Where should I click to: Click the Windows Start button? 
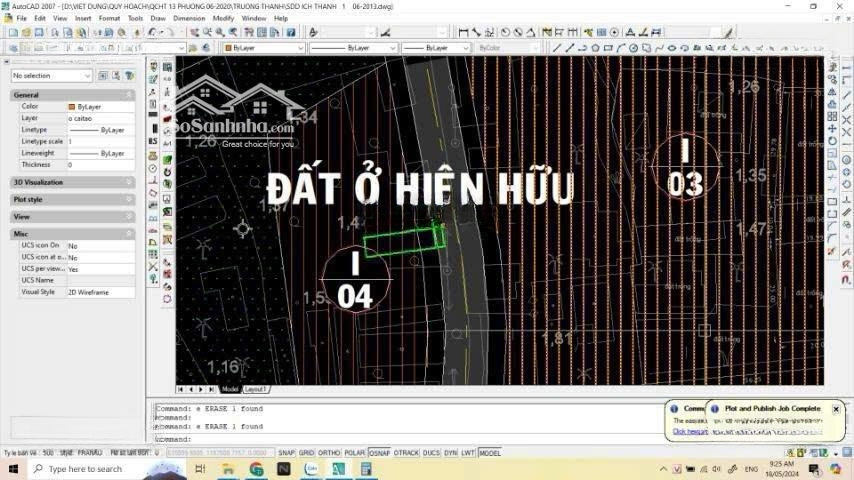[13, 469]
